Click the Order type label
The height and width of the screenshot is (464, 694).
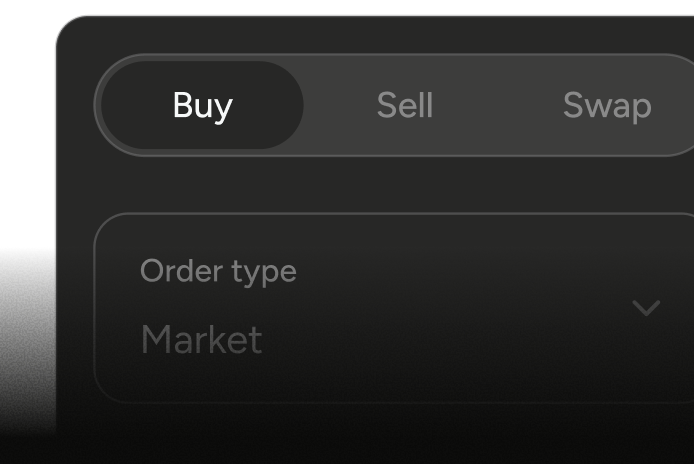pos(218,271)
